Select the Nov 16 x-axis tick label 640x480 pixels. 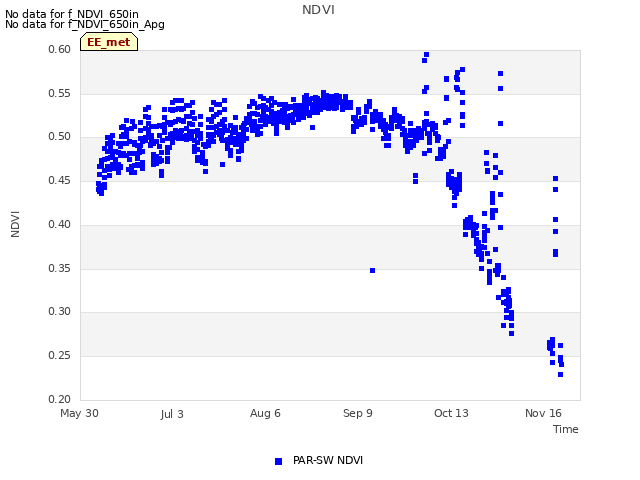point(543,413)
